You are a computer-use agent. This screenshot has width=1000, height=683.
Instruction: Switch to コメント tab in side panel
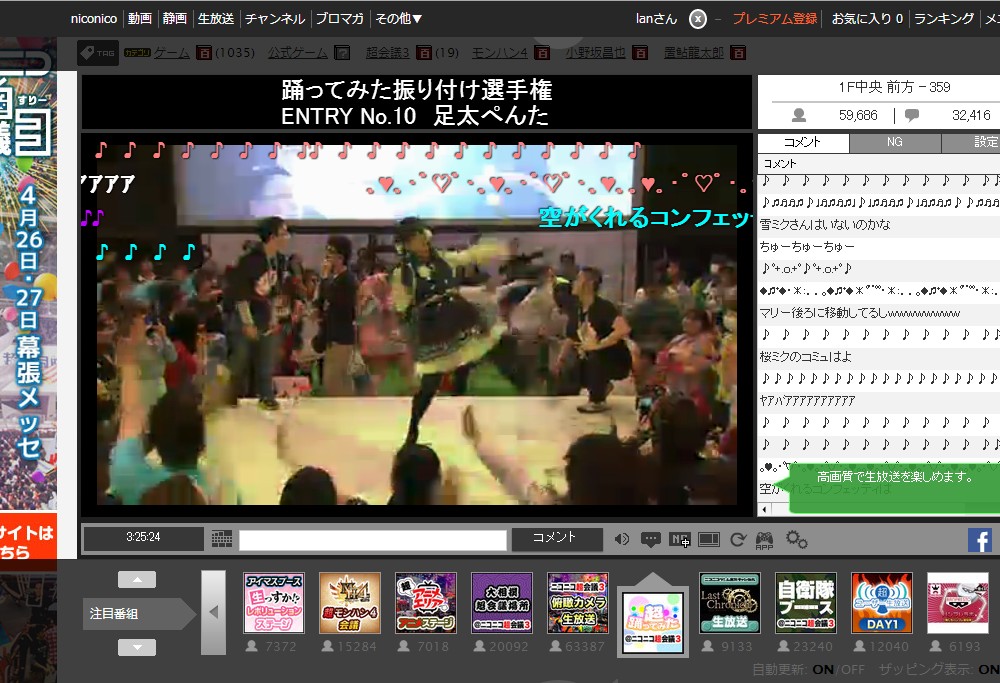802,142
